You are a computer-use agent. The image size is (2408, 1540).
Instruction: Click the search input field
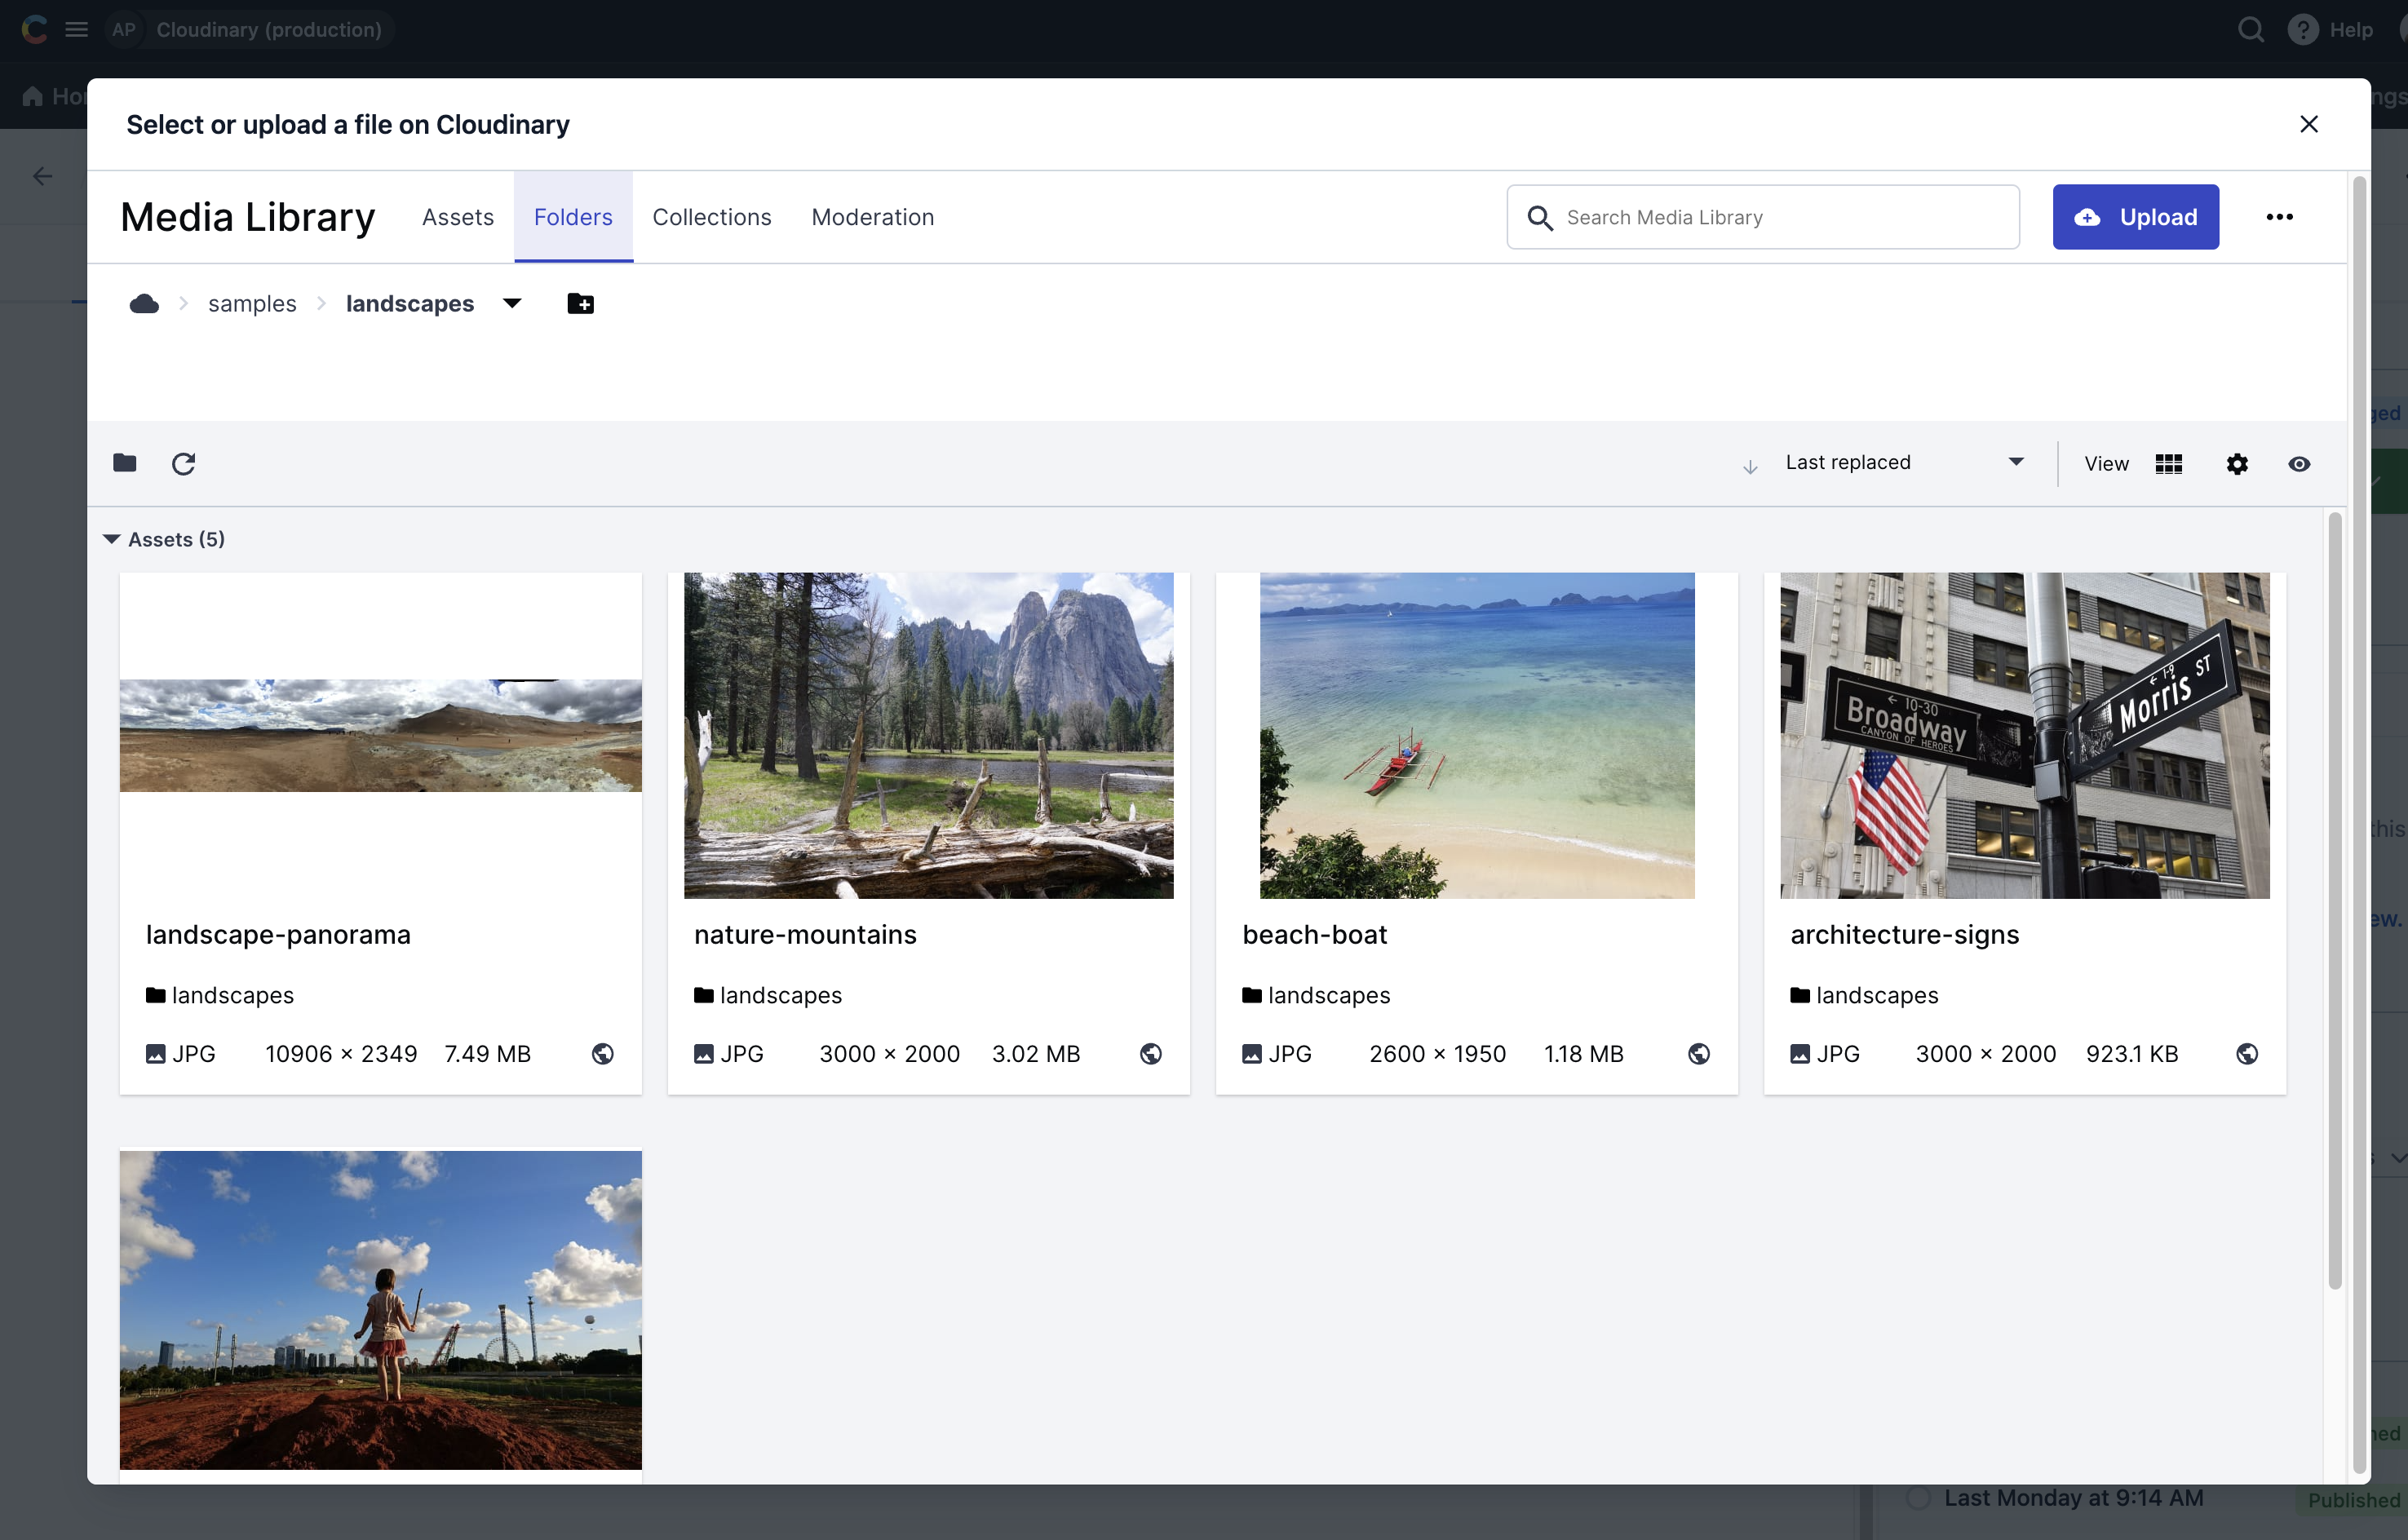[1762, 216]
